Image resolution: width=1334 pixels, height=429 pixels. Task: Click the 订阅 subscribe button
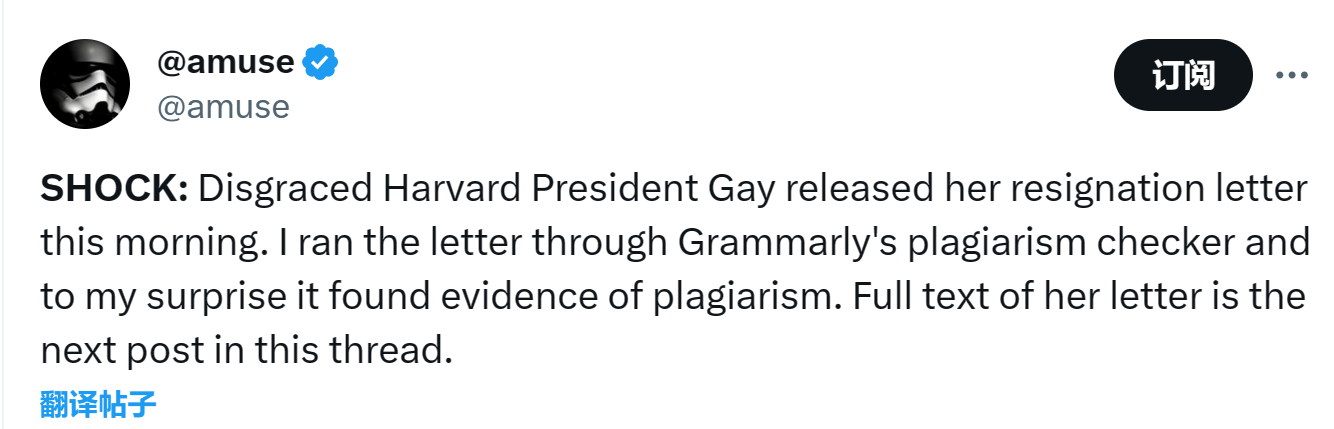coord(1183,75)
